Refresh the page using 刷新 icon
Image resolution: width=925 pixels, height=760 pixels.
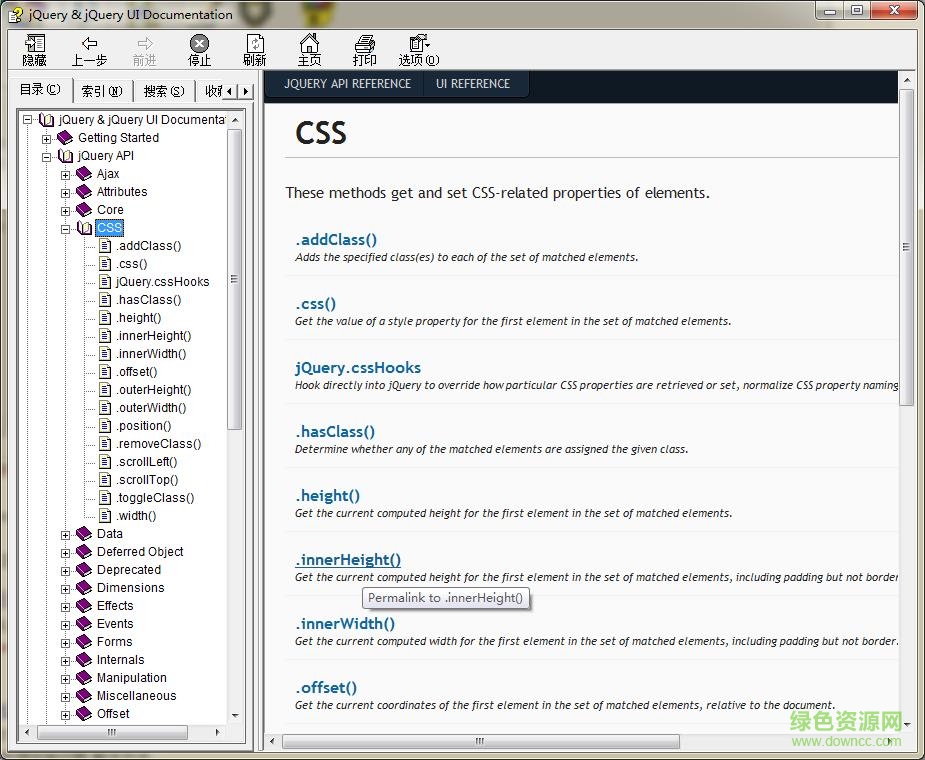[255, 49]
